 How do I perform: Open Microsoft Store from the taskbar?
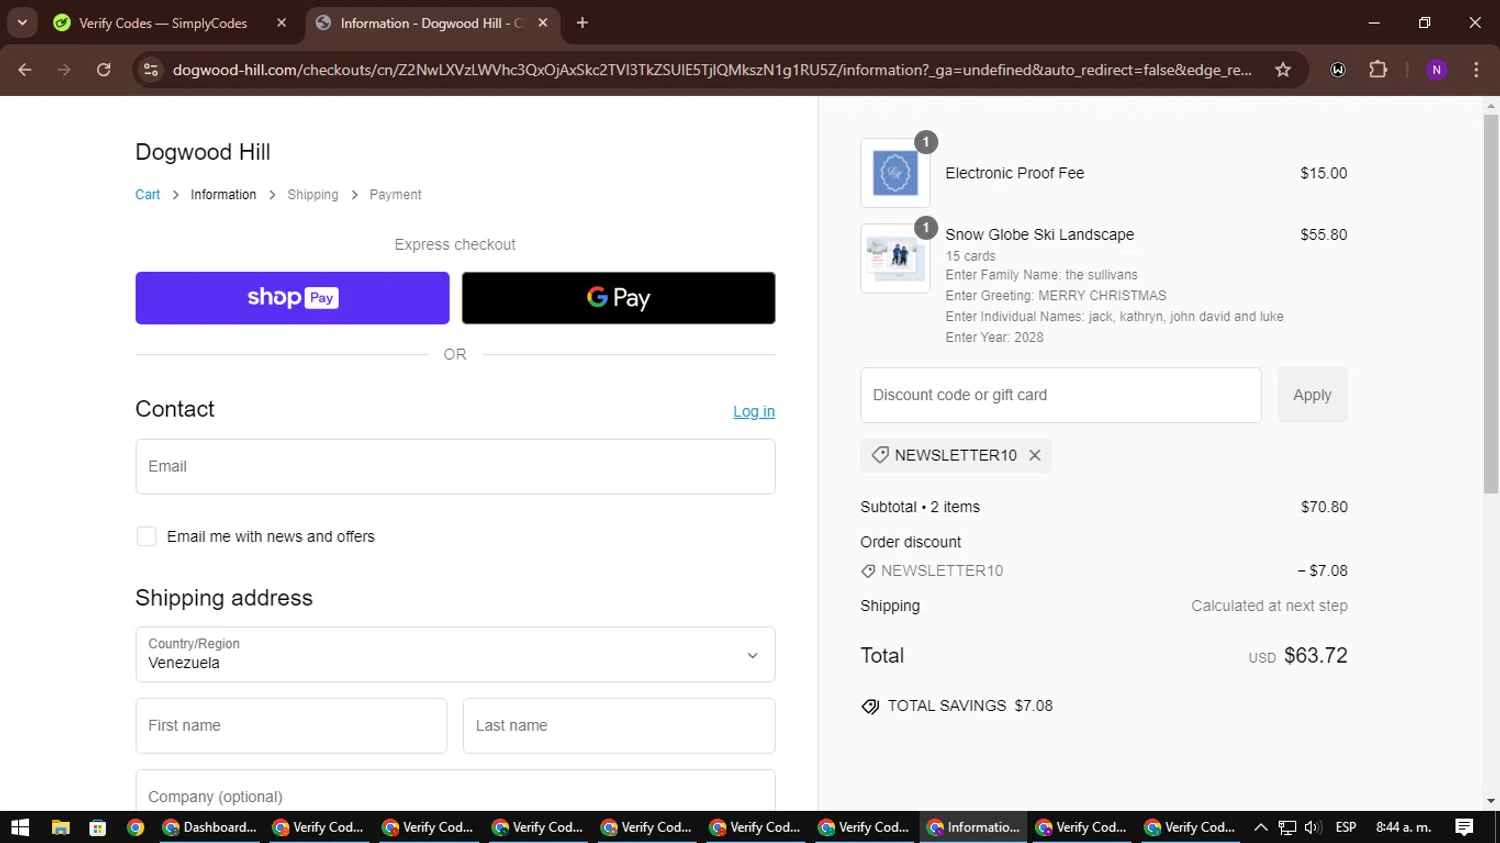click(x=97, y=827)
